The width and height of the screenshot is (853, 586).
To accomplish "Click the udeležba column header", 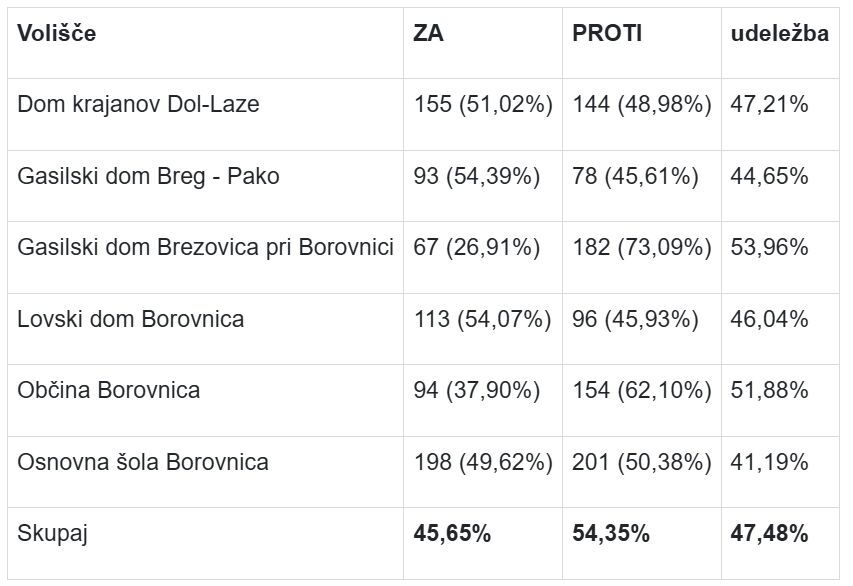I will coord(780,33).
